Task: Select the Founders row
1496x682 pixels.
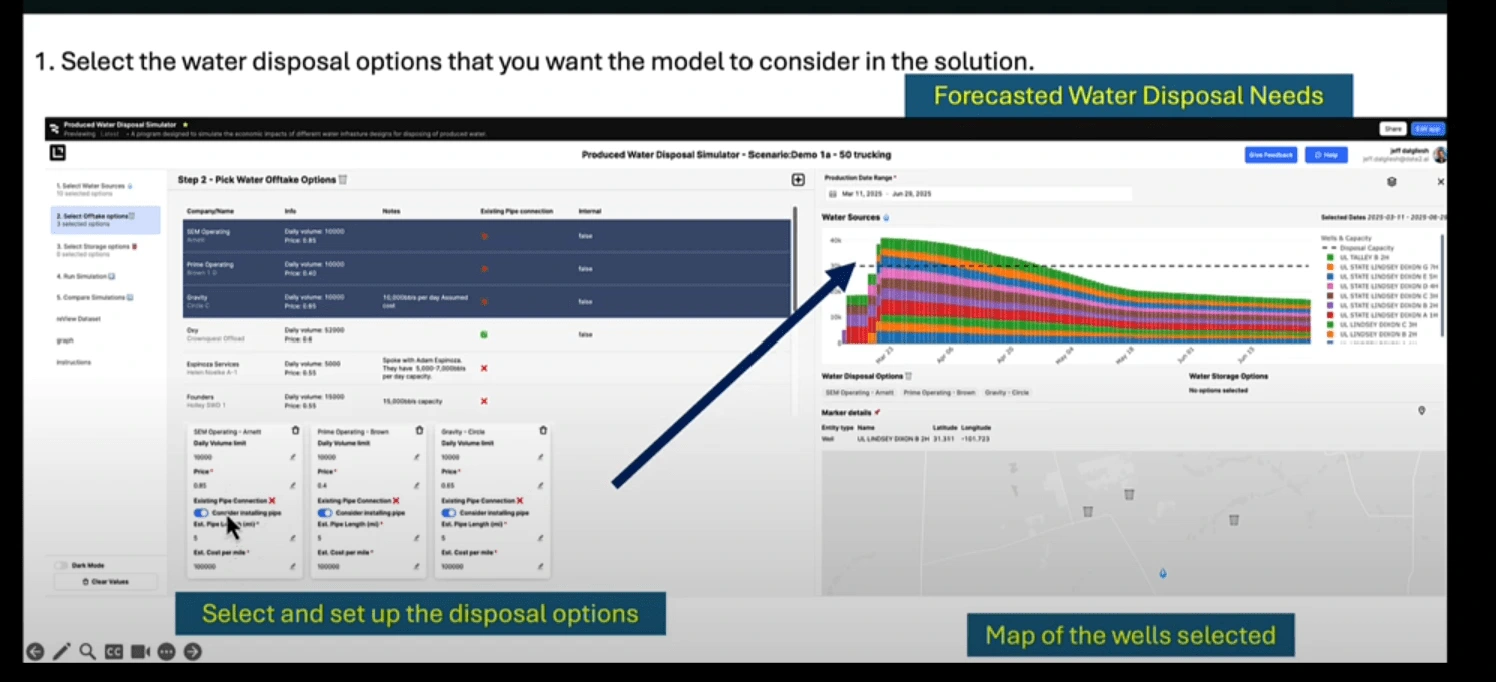Action: [487, 401]
